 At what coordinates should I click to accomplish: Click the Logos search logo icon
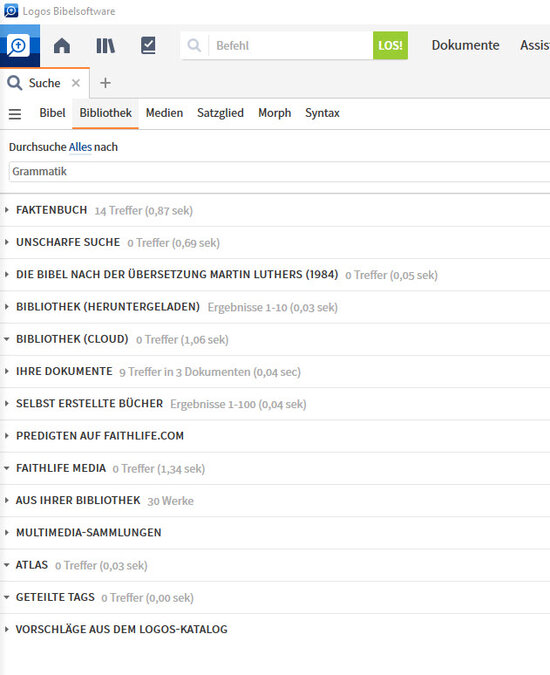(19, 46)
